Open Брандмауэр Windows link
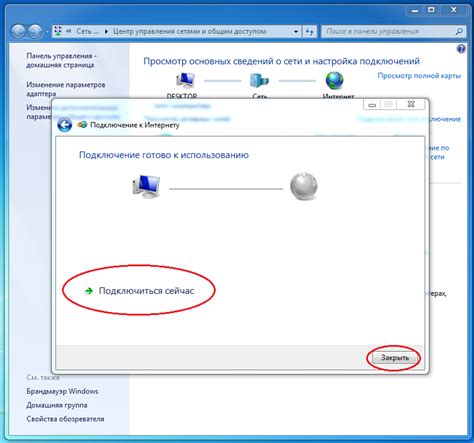Image resolution: width=474 pixels, height=443 pixels. click(62, 391)
